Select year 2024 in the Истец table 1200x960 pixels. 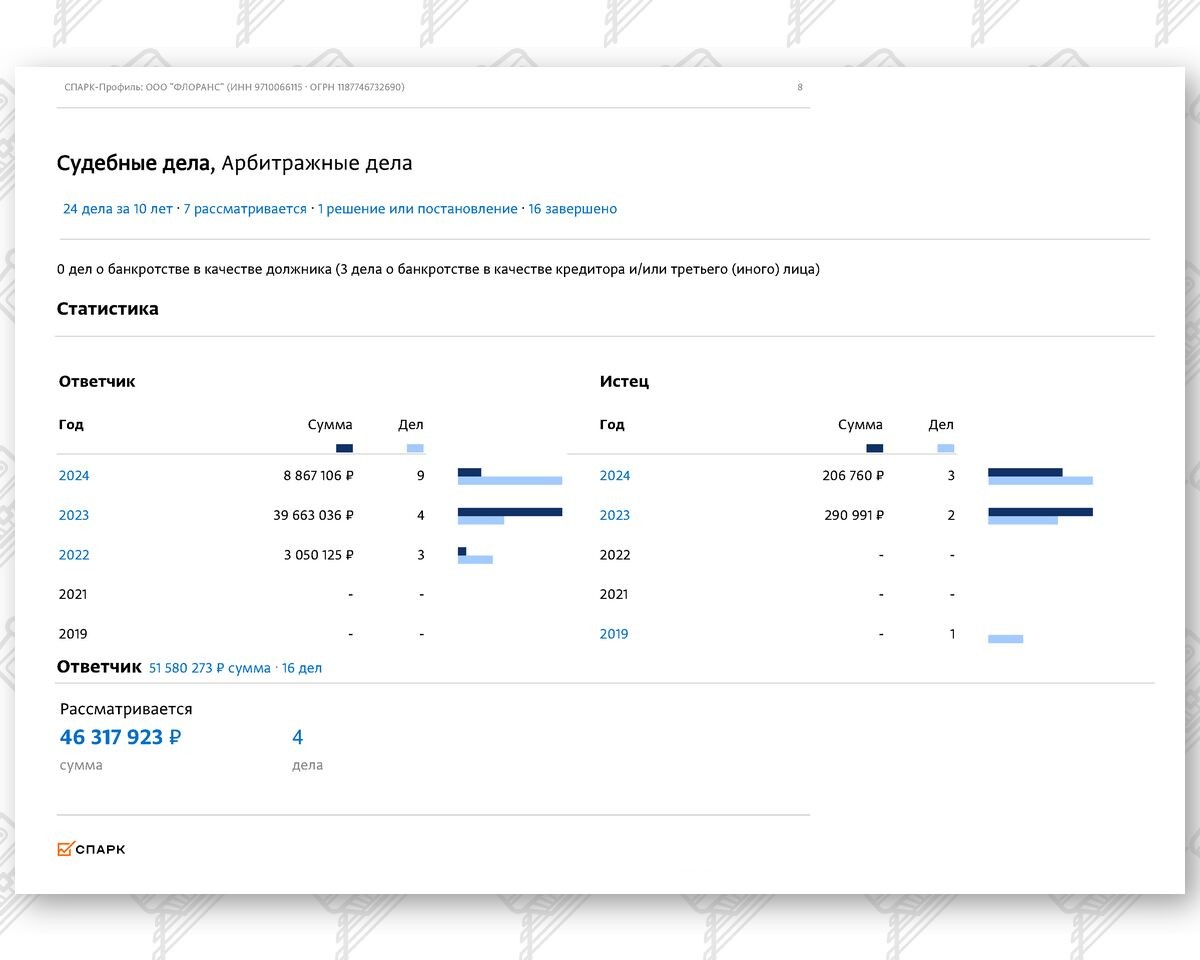[615, 476]
